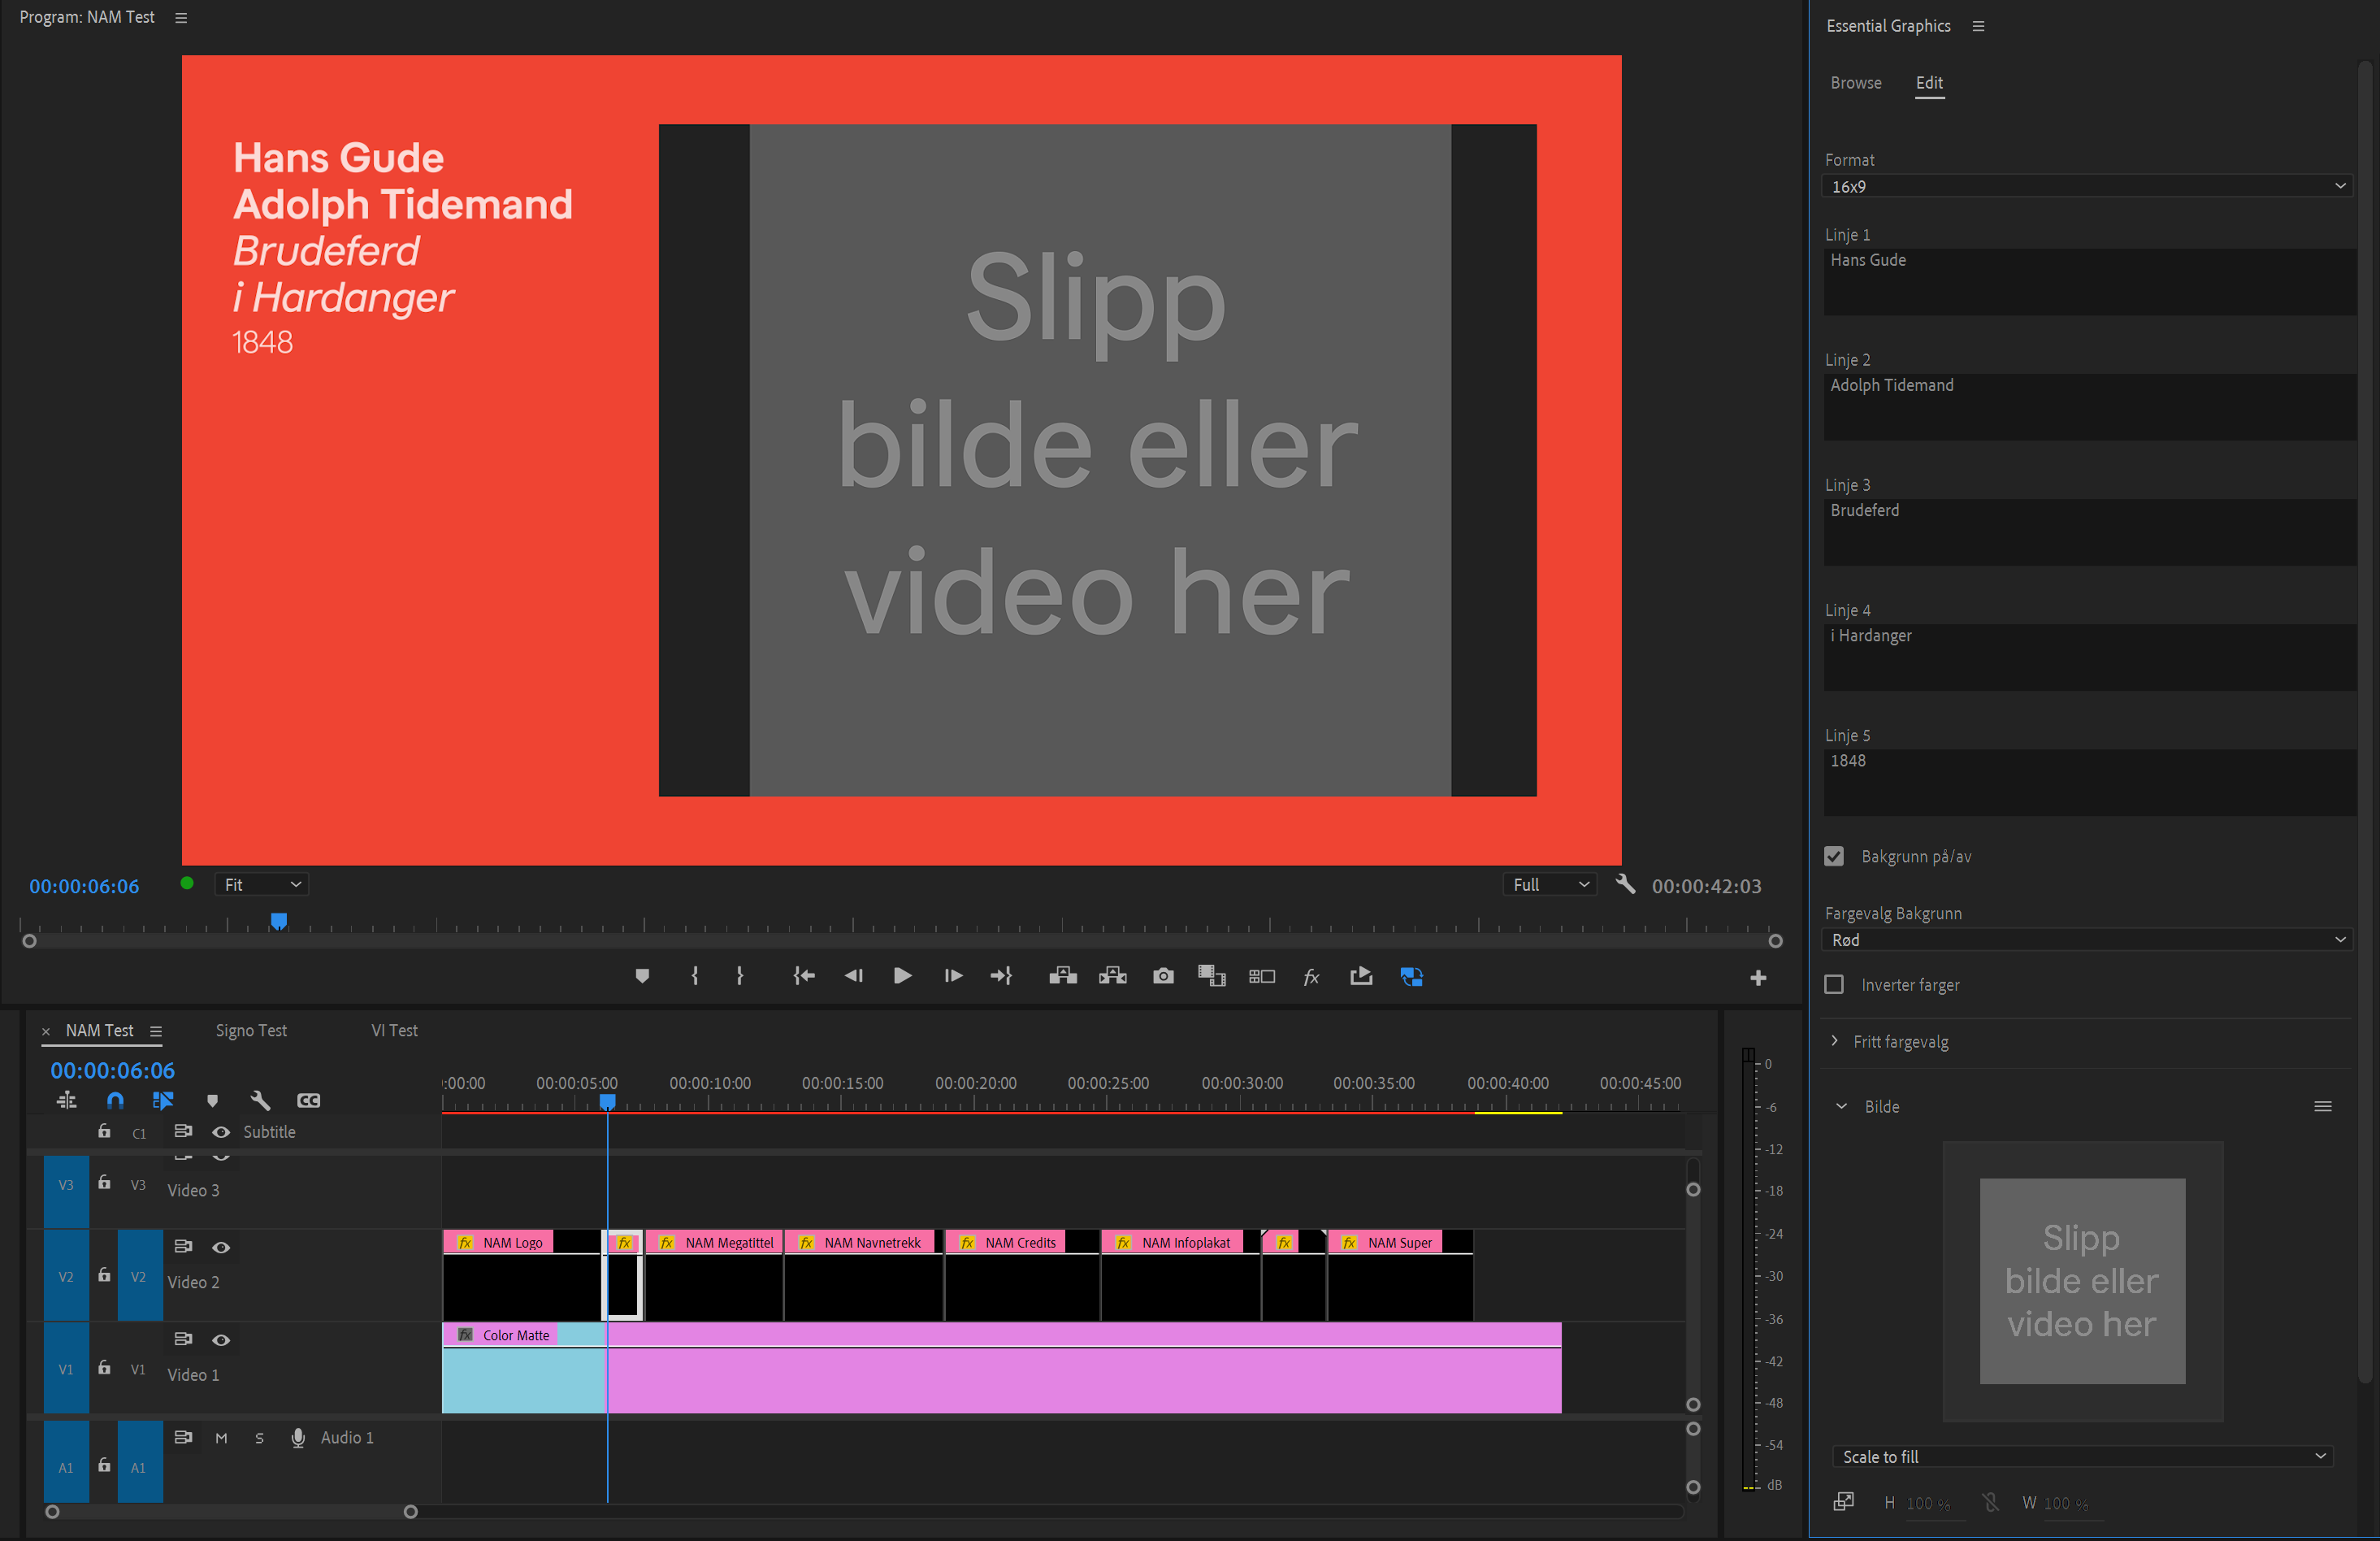
Task: Toggle the Video 2 track output eye
Action: 221,1247
